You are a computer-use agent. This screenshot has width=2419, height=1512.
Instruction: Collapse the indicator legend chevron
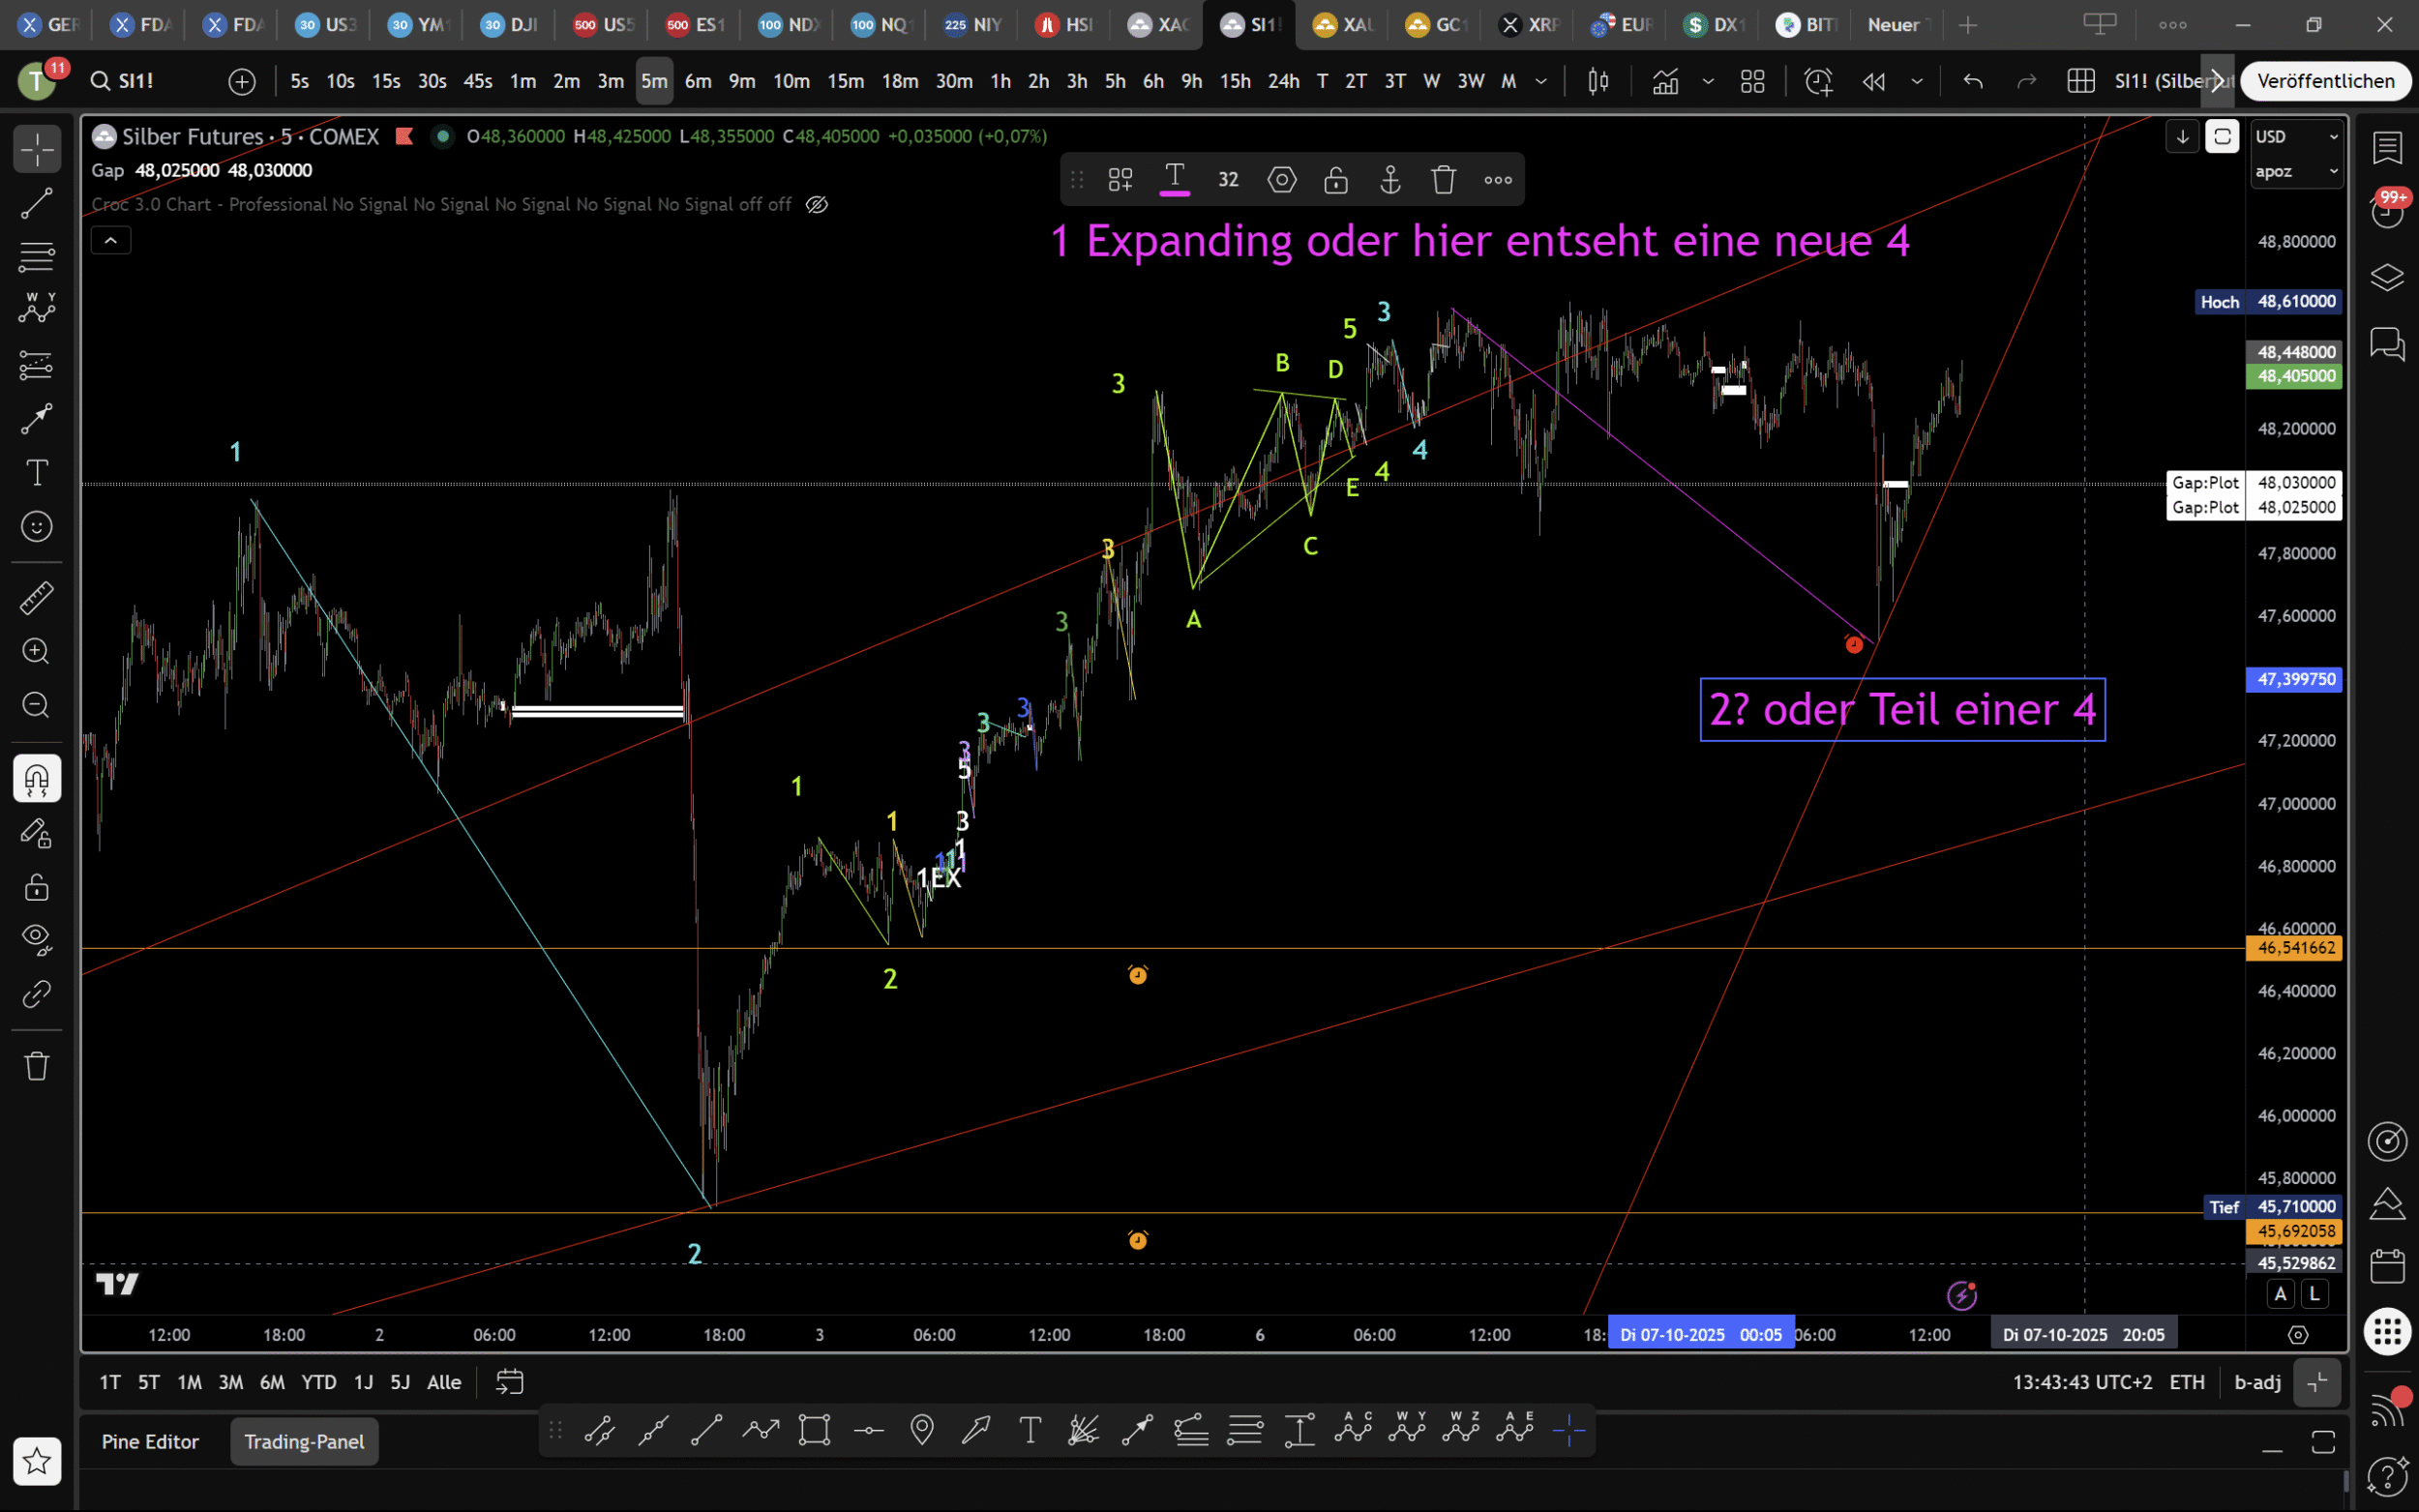[111, 240]
